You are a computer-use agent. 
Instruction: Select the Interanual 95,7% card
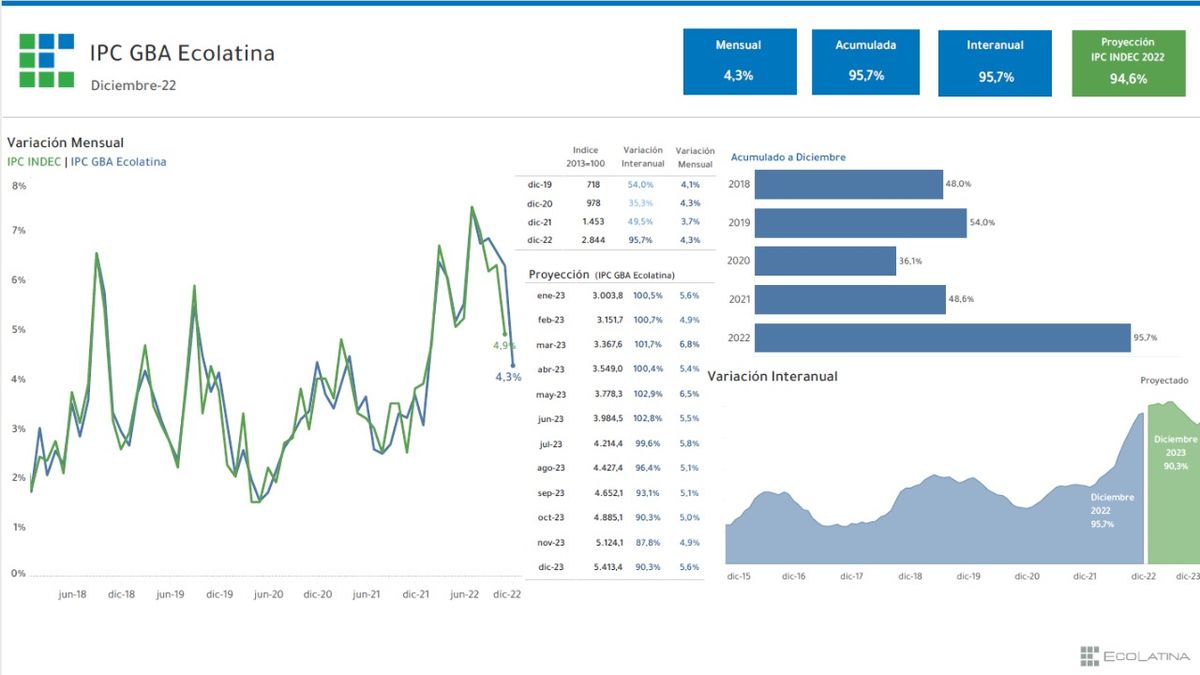pos(996,62)
